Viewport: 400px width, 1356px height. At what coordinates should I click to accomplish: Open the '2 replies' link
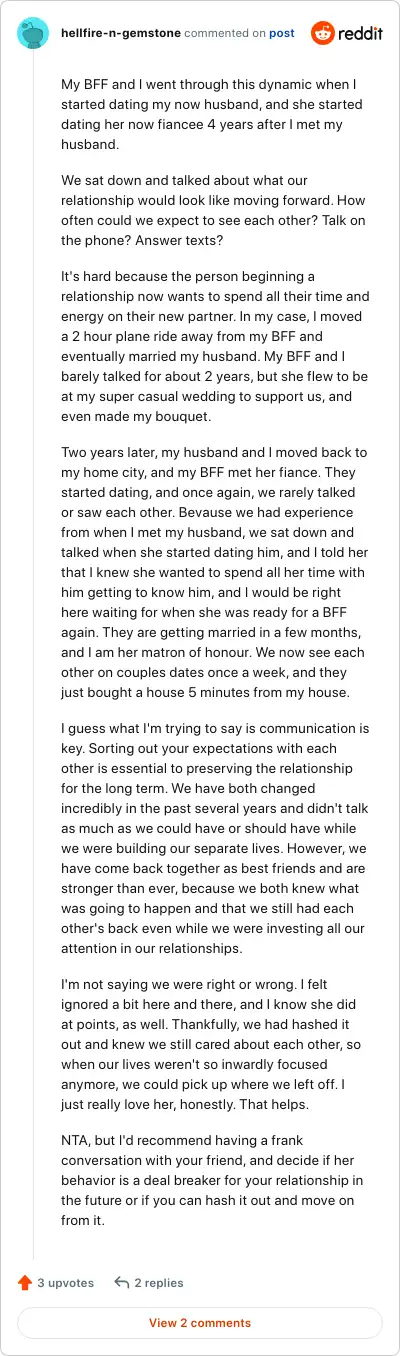tap(159, 1282)
